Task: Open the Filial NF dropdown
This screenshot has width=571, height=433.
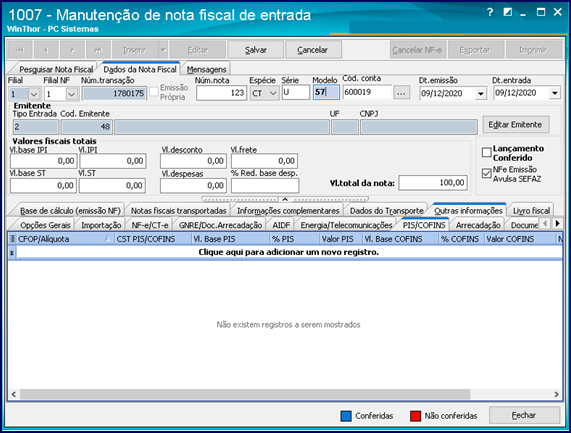Action: coord(72,94)
